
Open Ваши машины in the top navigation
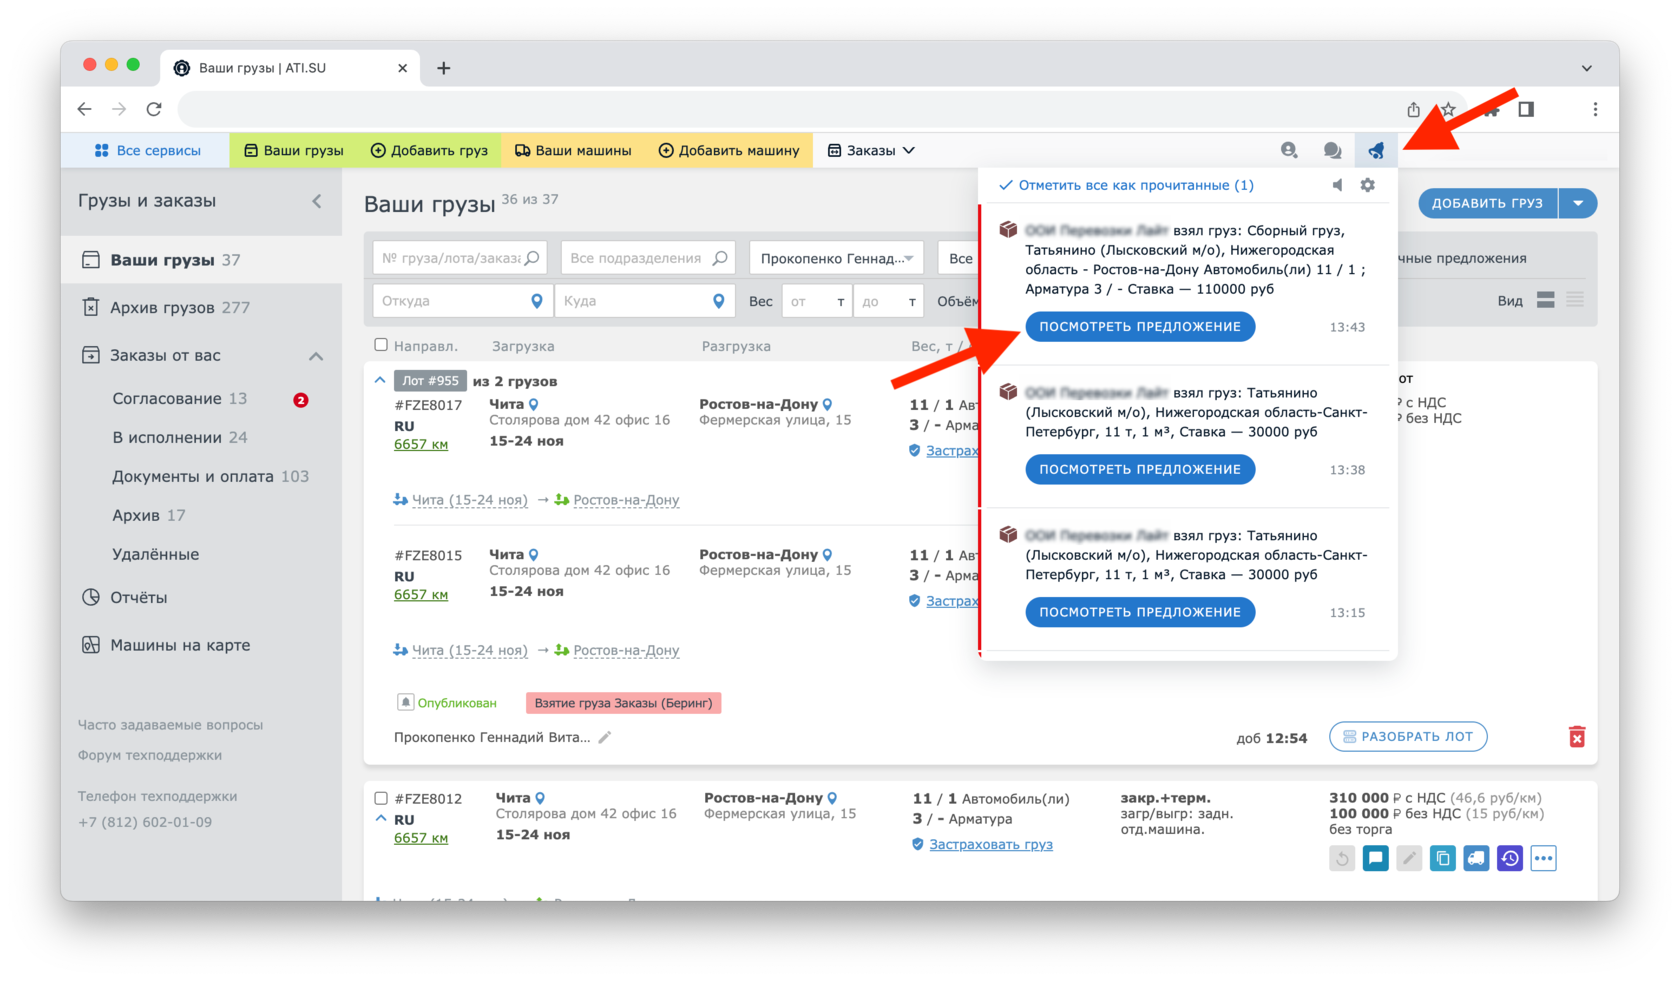pos(573,150)
